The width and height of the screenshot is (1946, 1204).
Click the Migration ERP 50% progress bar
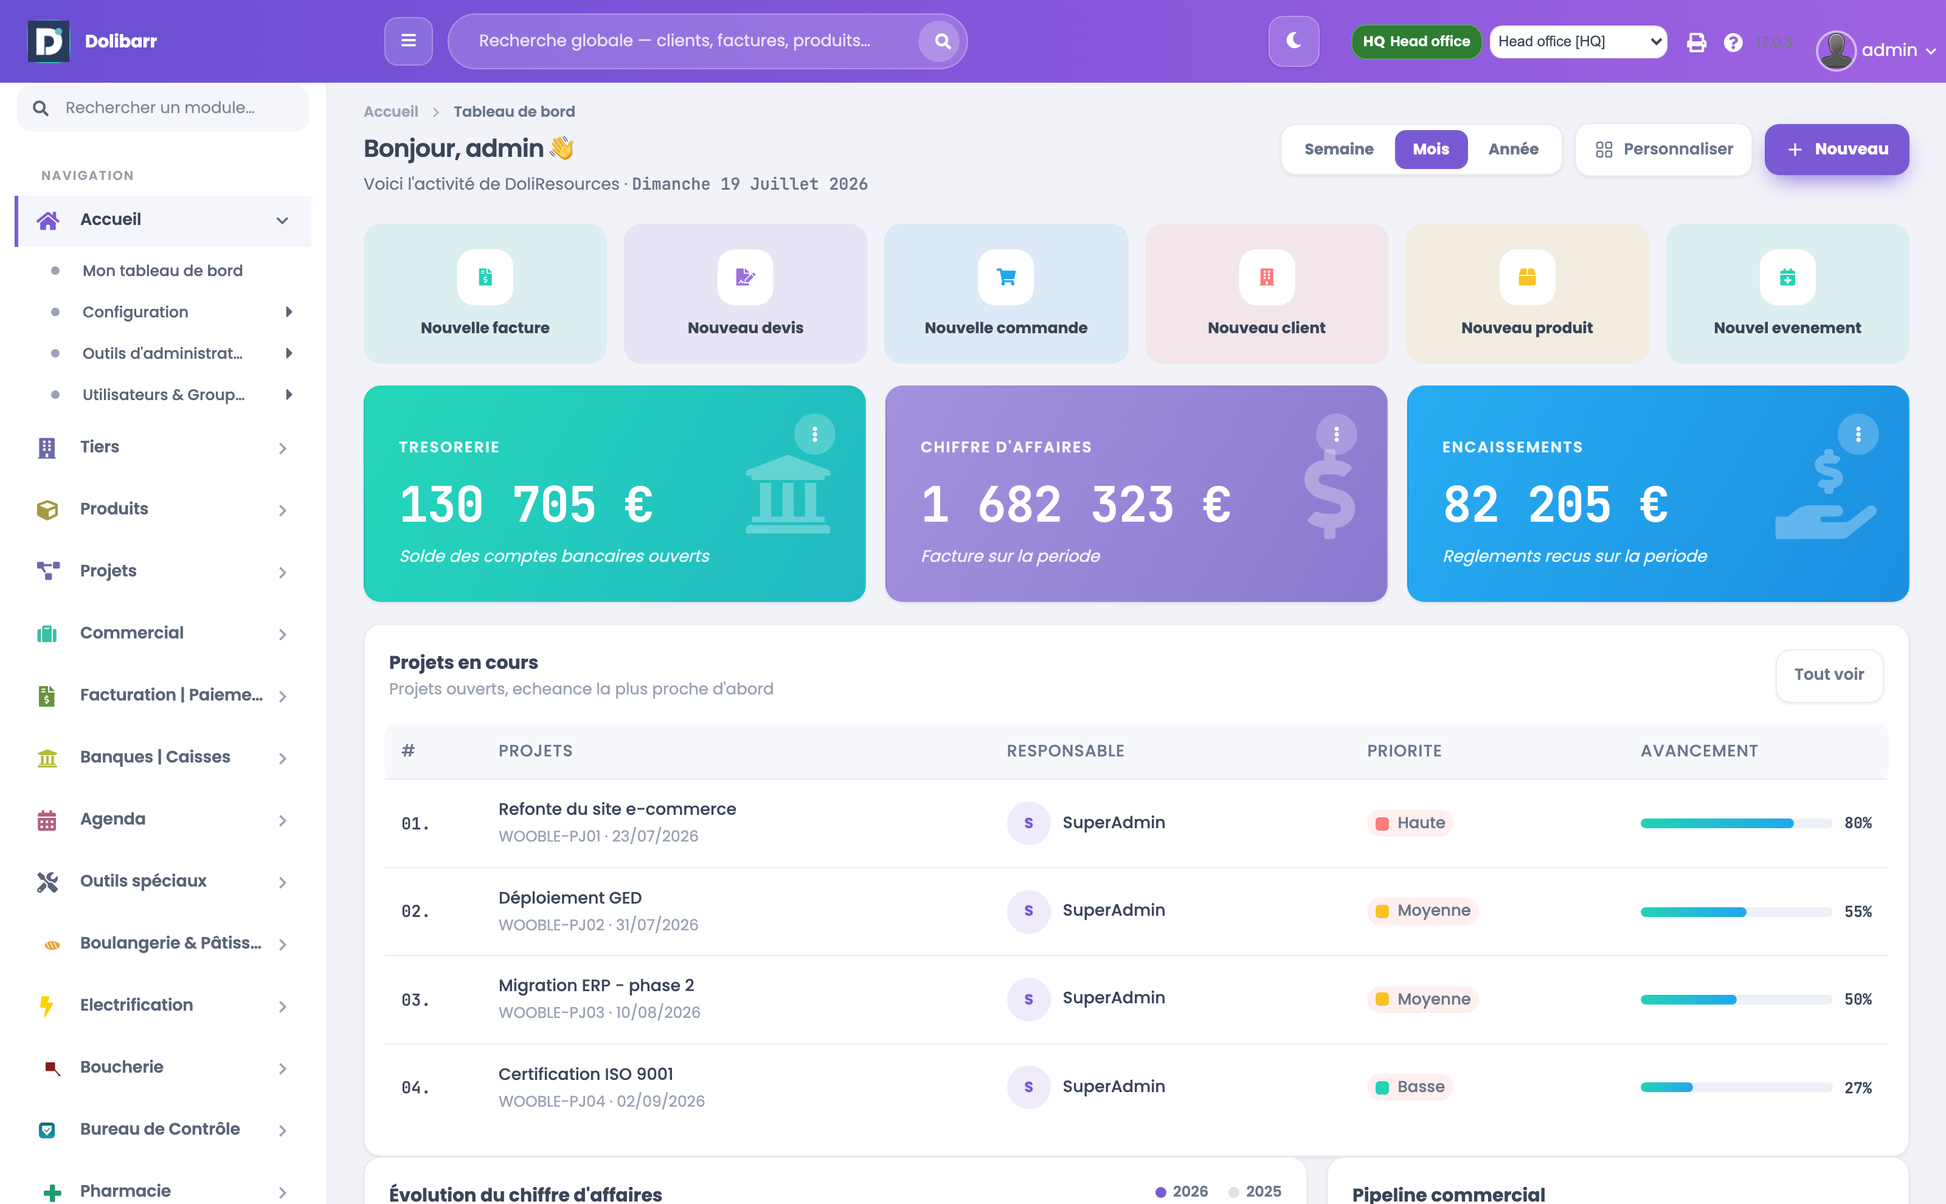pyautogui.click(x=1735, y=999)
